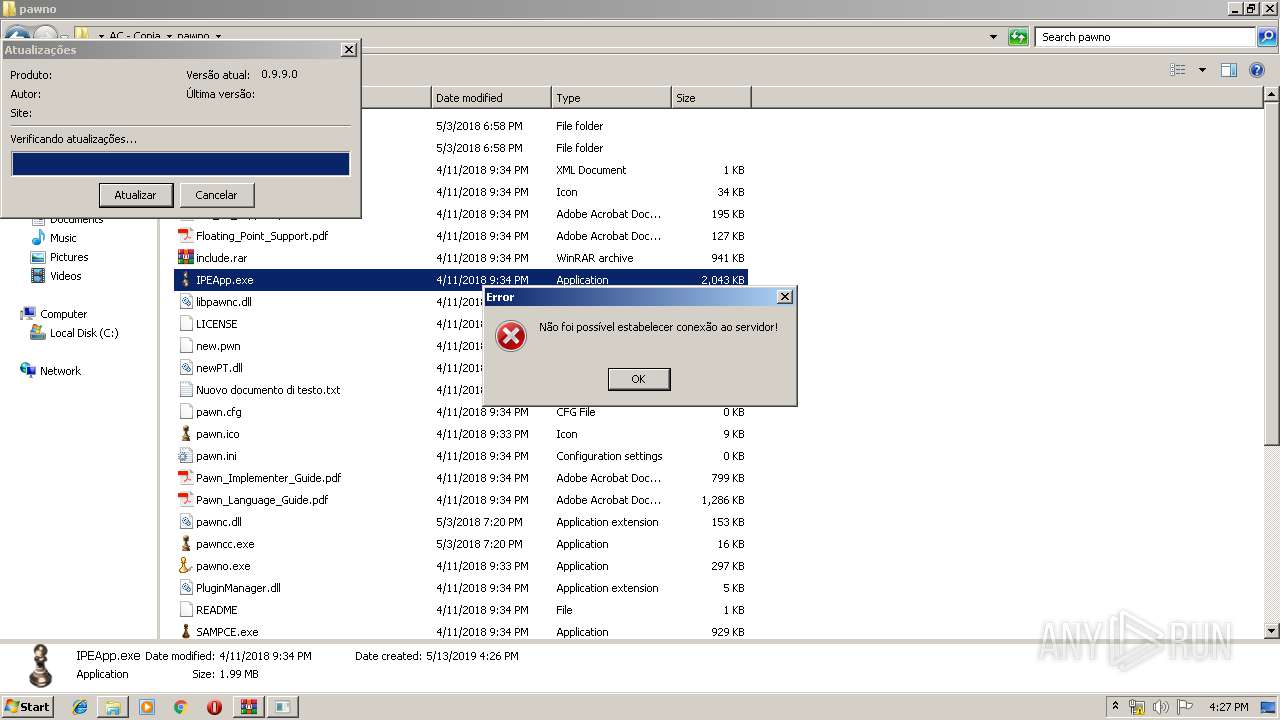Click the change view icon

1178,70
